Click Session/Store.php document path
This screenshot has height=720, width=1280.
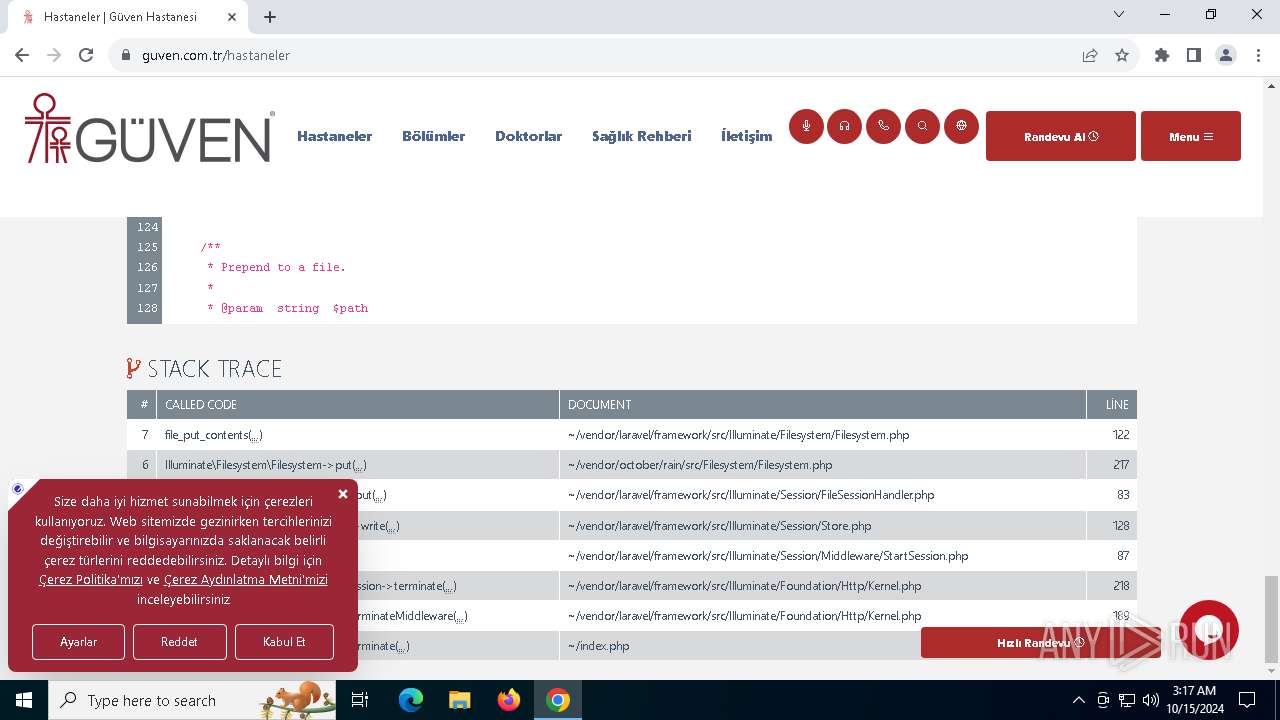[719, 525]
